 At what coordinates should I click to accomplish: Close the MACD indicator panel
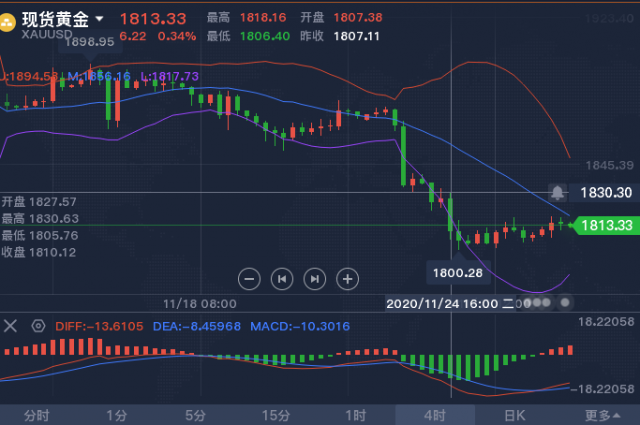10,326
